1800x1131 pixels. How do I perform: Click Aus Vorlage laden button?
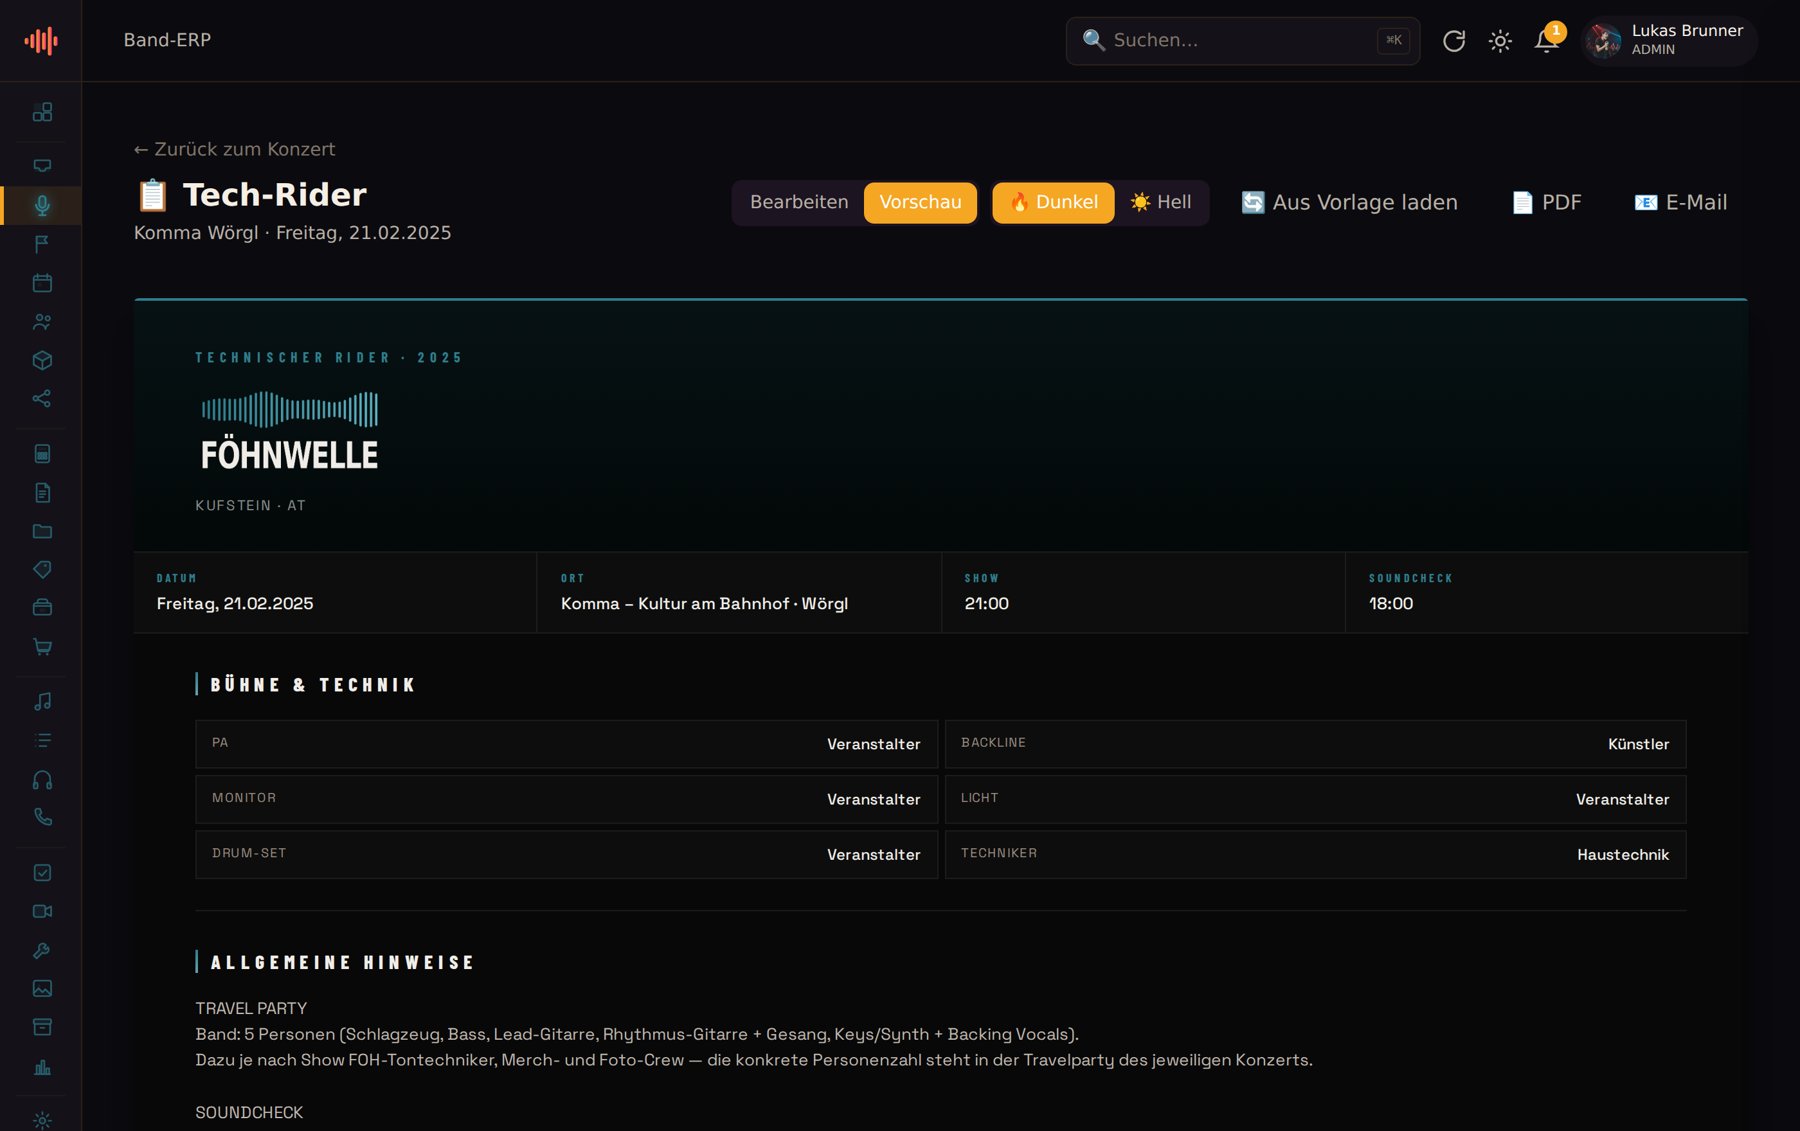click(x=1349, y=202)
